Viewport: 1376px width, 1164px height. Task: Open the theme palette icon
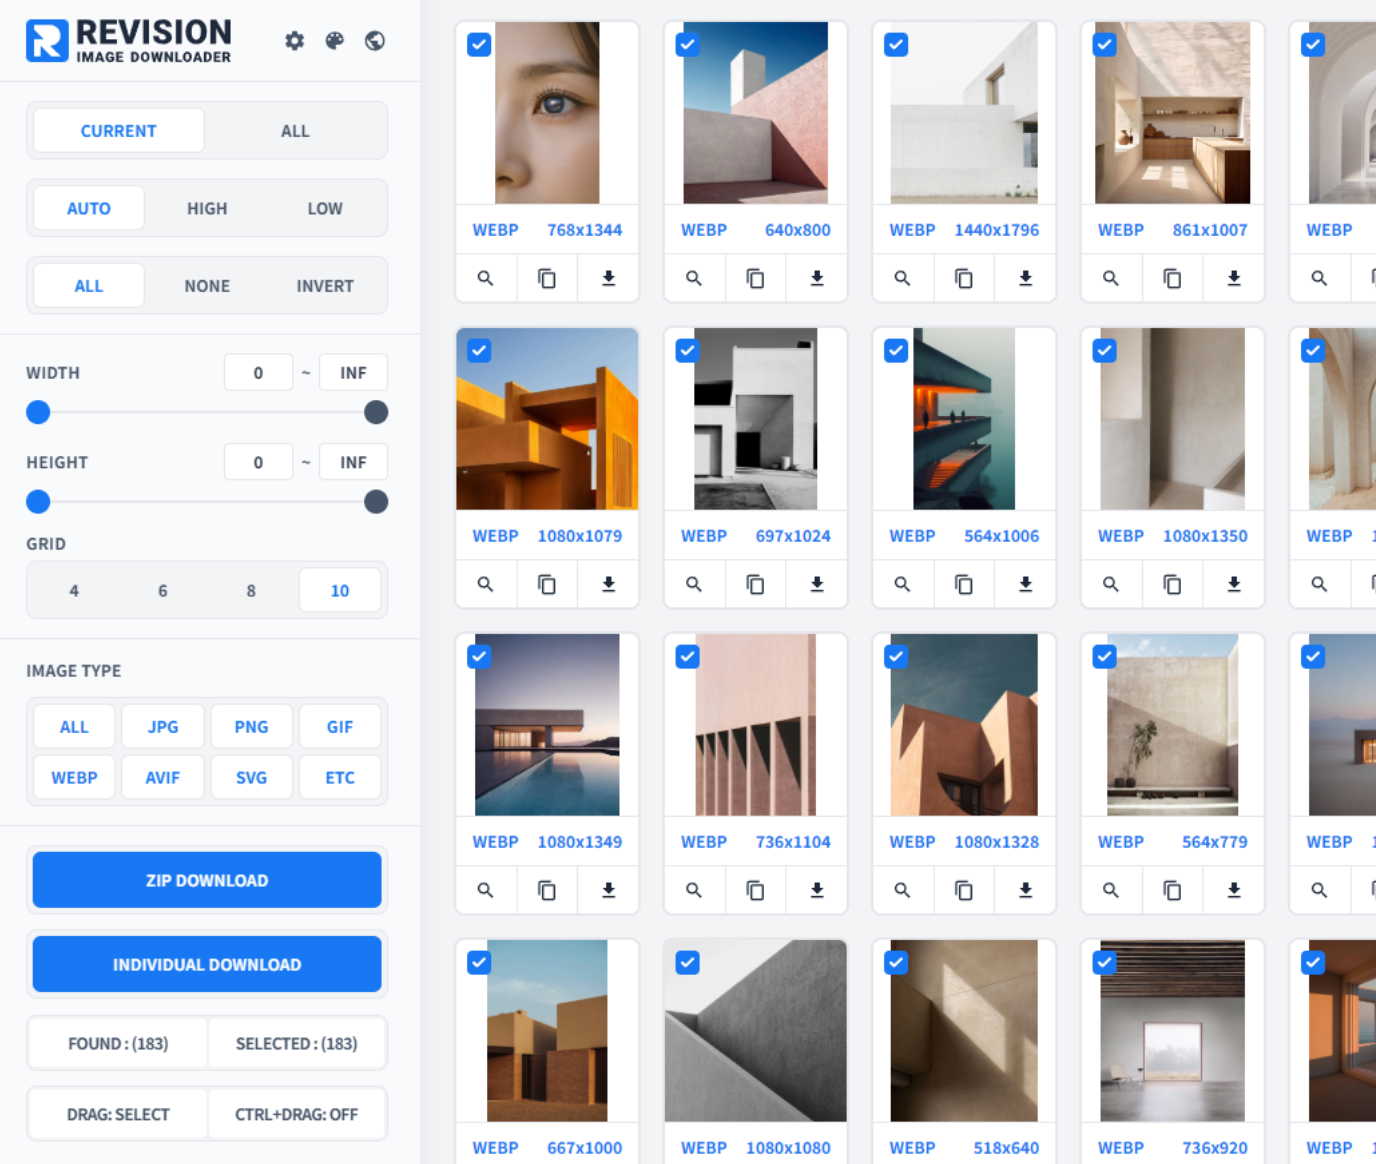pos(335,41)
